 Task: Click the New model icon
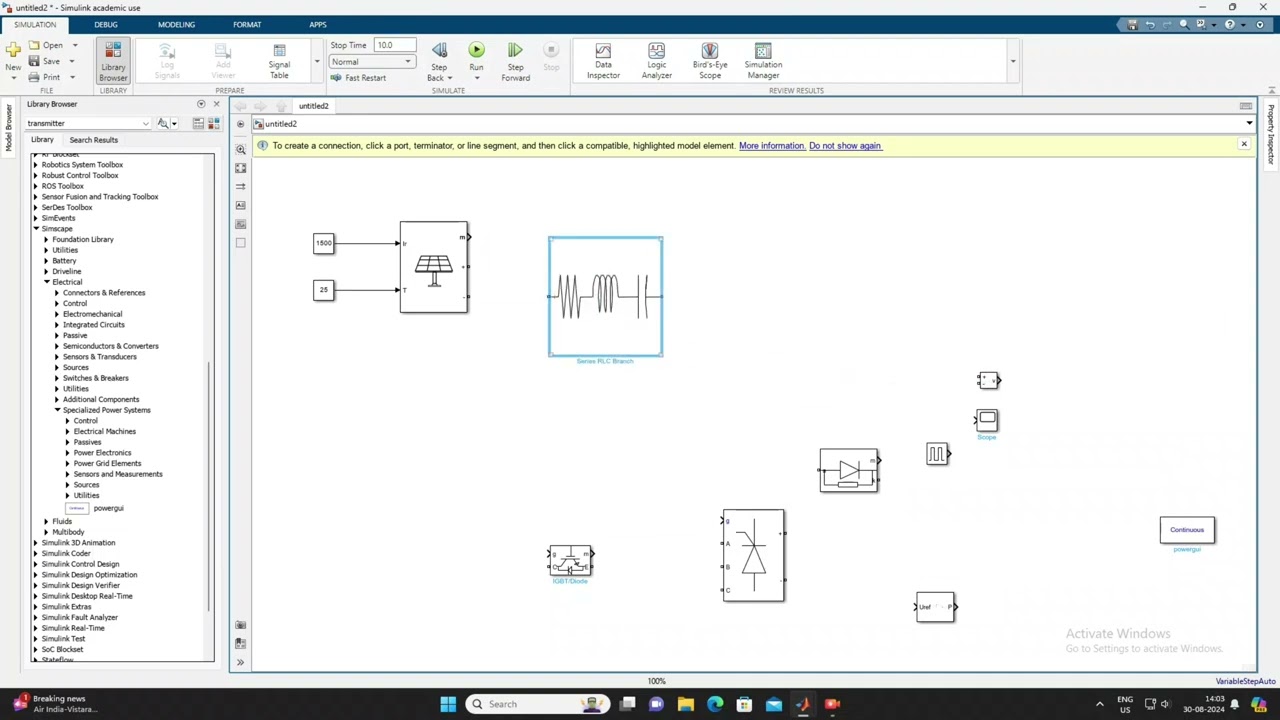click(x=13, y=49)
